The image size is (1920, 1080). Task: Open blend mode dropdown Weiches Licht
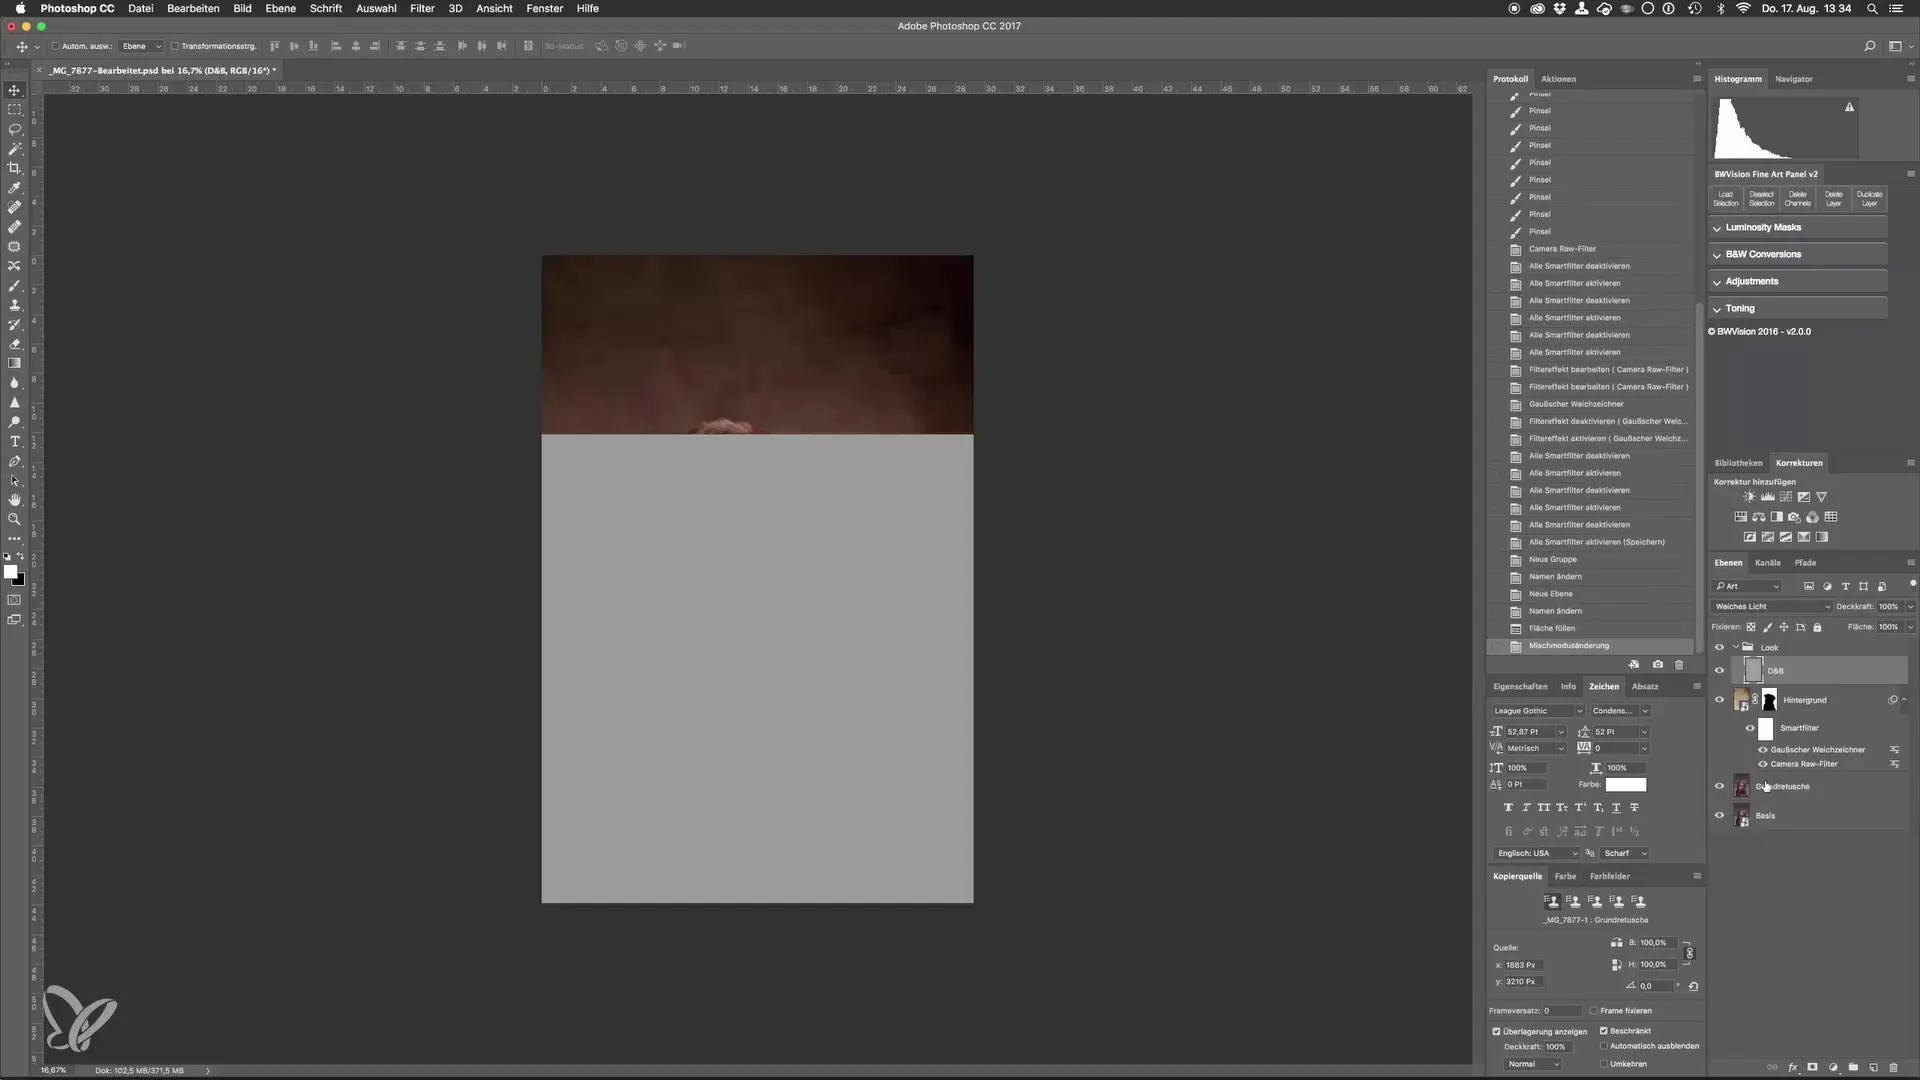[x=1772, y=607]
